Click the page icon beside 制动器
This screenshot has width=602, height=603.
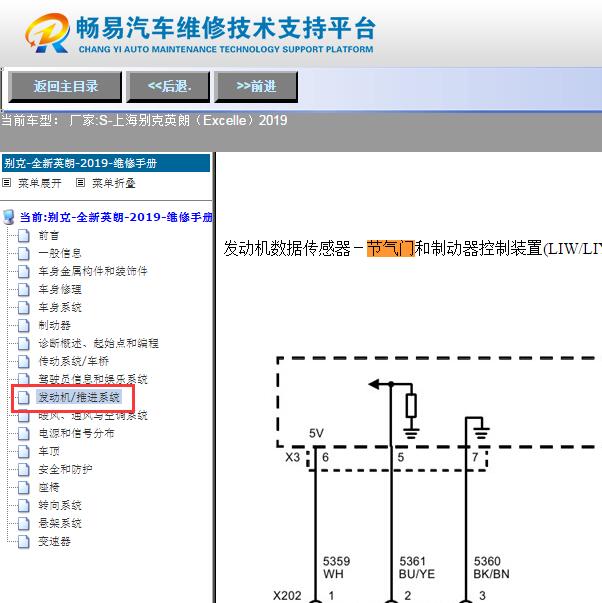(x=23, y=326)
